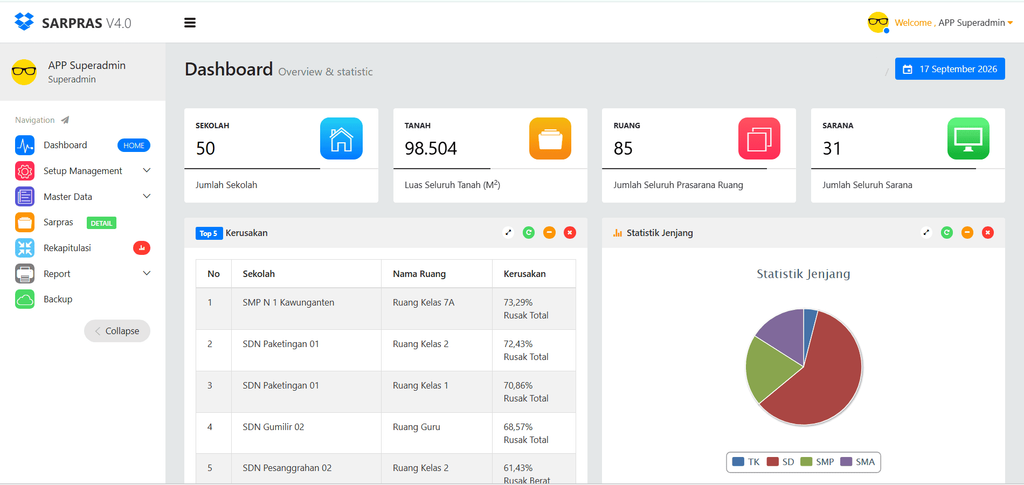1024x485 pixels.
Task: Click the Master Data list icon
Action: tap(25, 196)
